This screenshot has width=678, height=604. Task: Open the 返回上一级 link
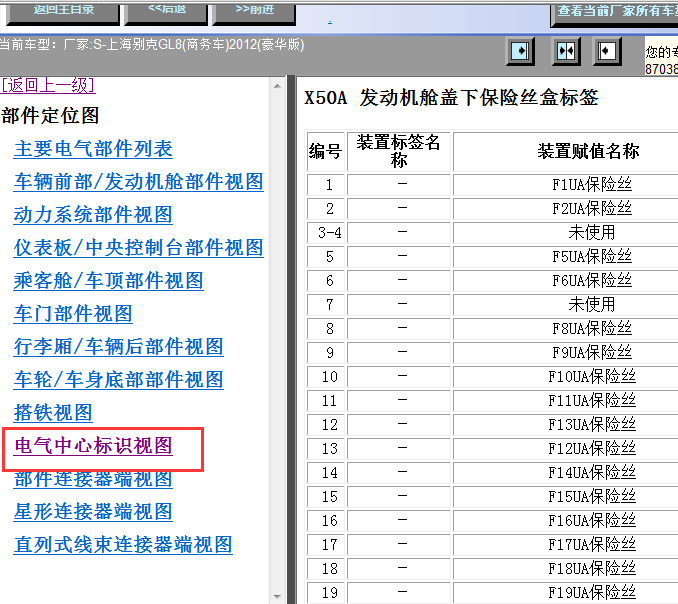[x=48, y=85]
